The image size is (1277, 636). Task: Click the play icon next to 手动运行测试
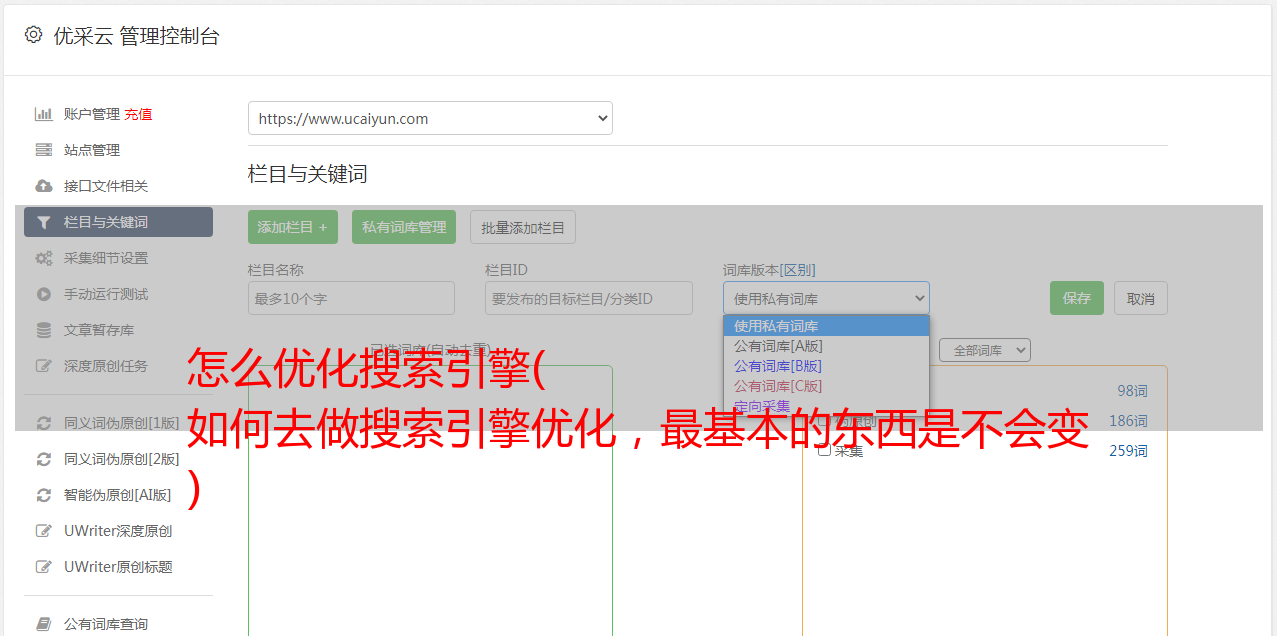click(43, 294)
